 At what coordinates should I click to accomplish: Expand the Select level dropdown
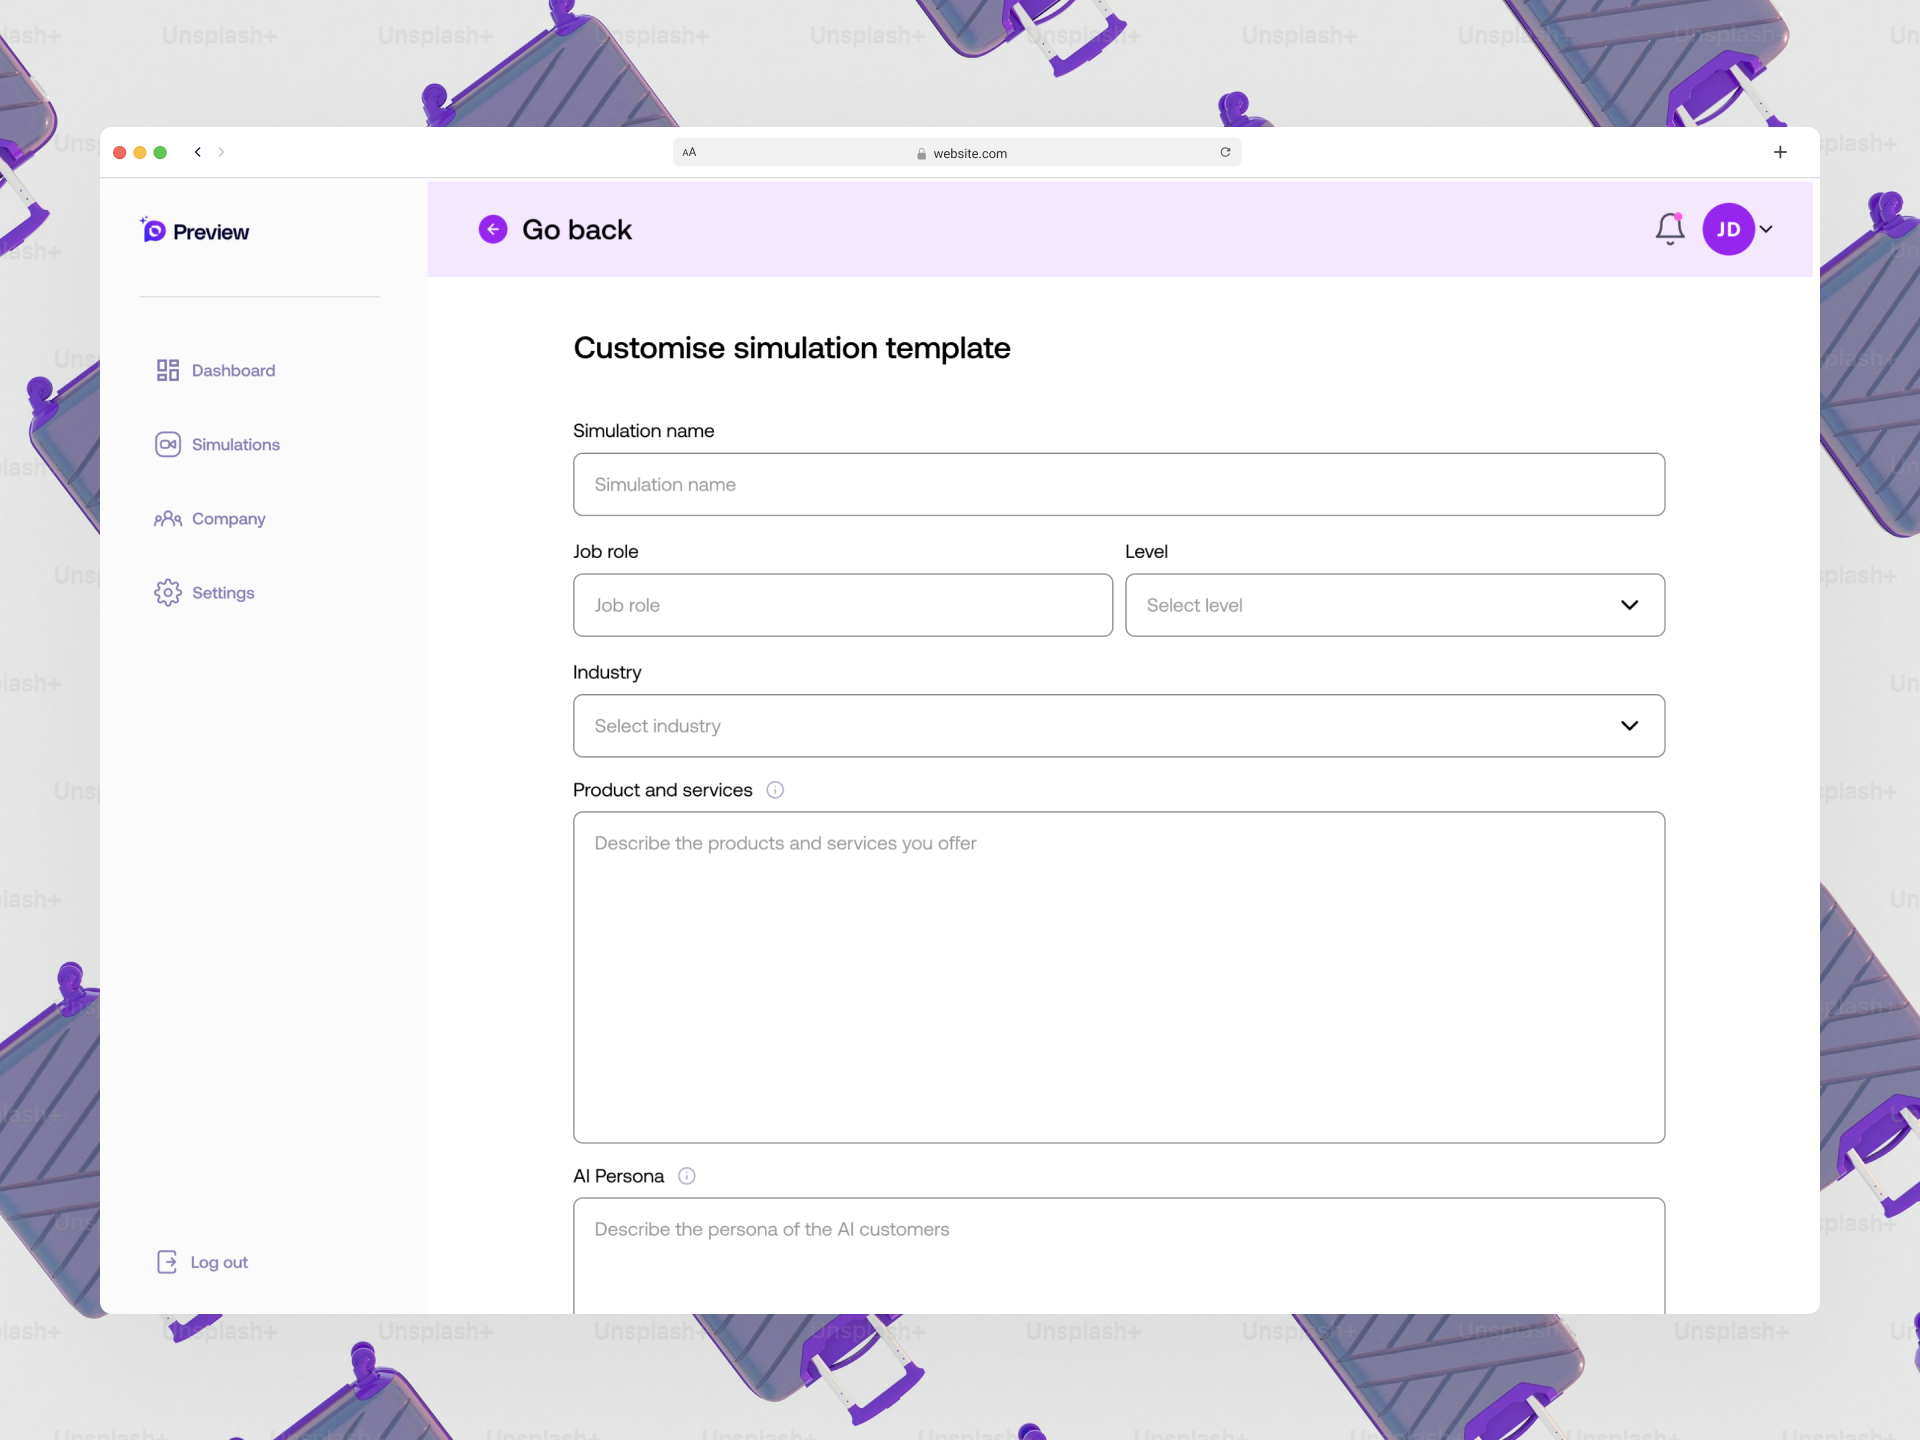click(1394, 605)
